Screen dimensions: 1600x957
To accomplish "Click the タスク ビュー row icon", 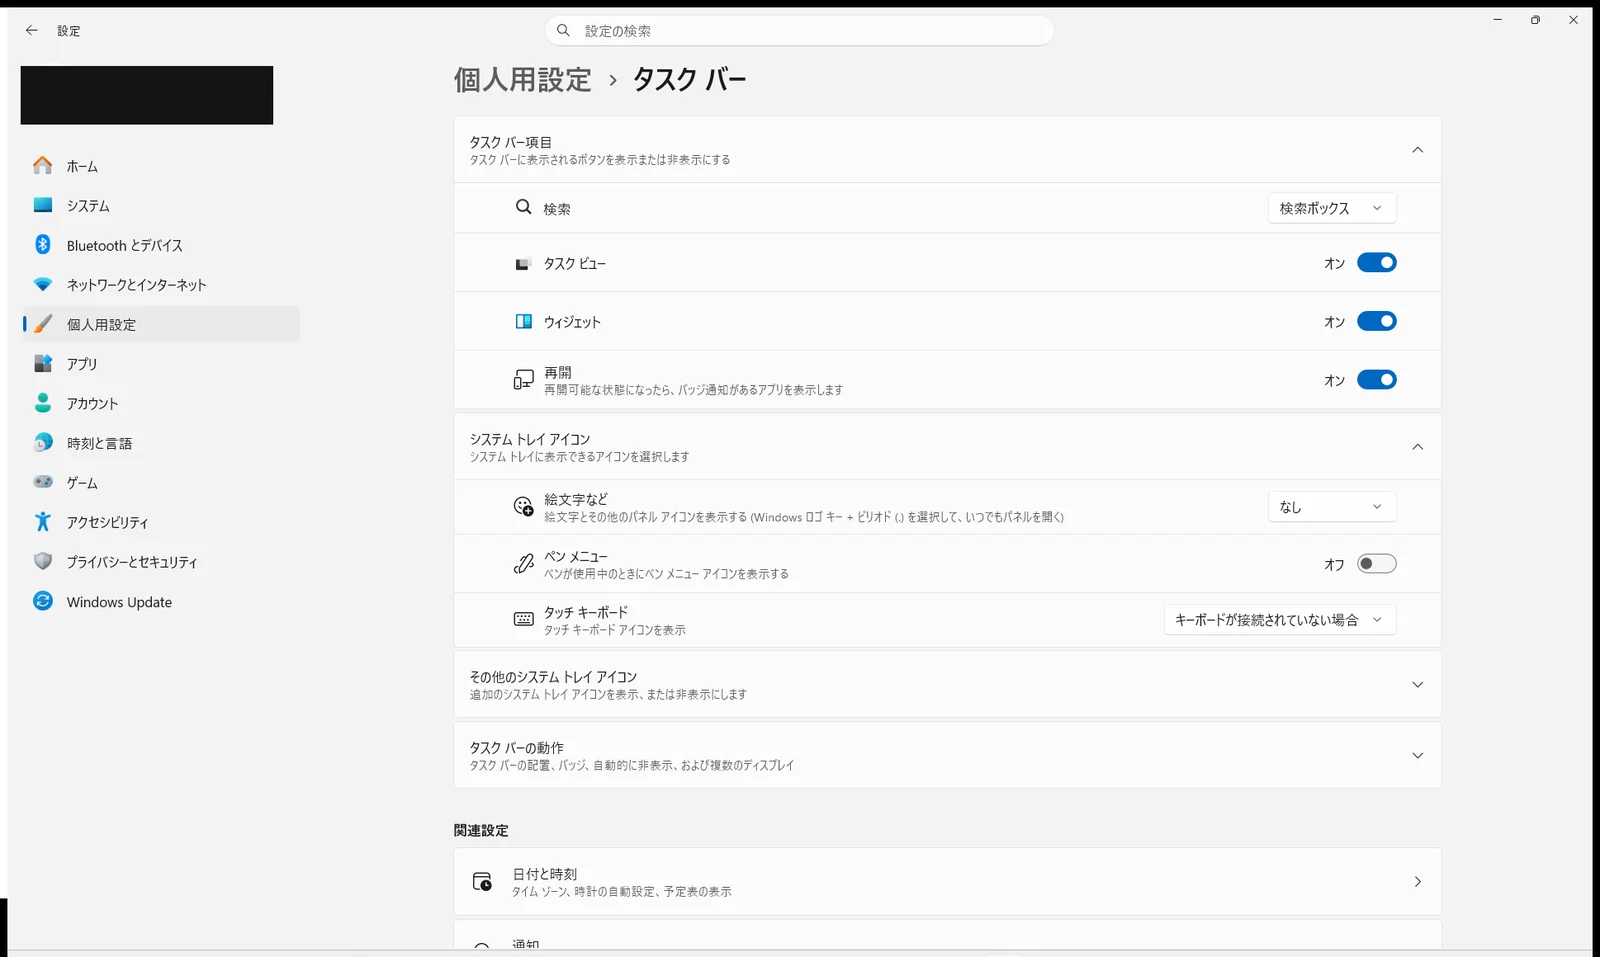I will coord(522,264).
